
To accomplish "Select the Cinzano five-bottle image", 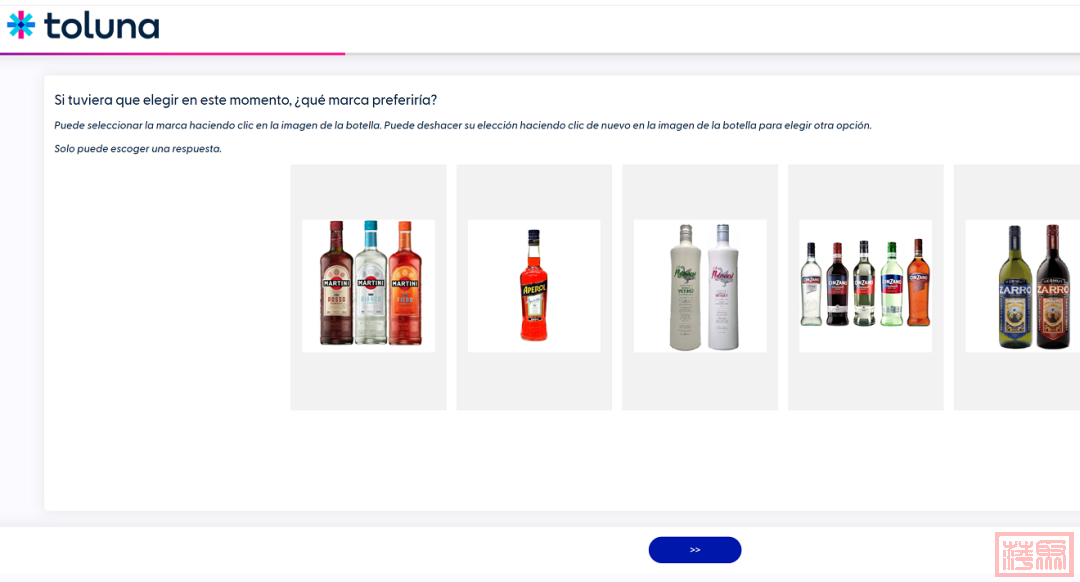I will (866, 286).
